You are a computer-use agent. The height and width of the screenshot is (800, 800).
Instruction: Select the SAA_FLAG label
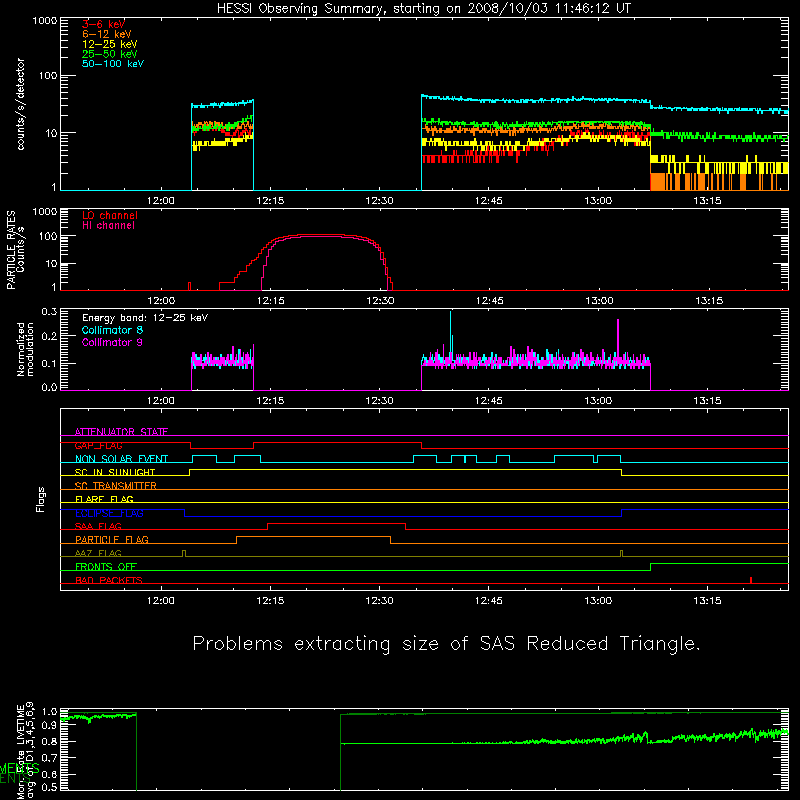coord(98,526)
